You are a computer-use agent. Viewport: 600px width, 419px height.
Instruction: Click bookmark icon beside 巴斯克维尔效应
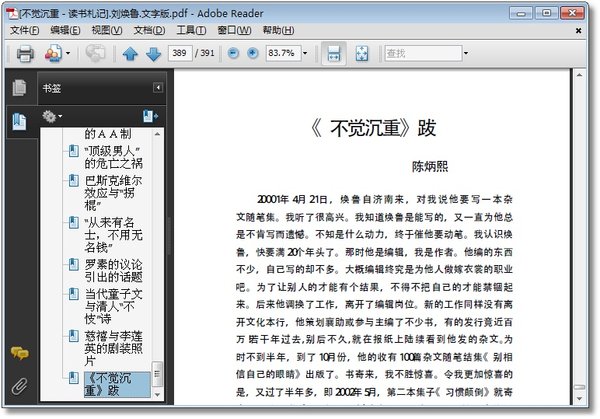click(x=73, y=180)
